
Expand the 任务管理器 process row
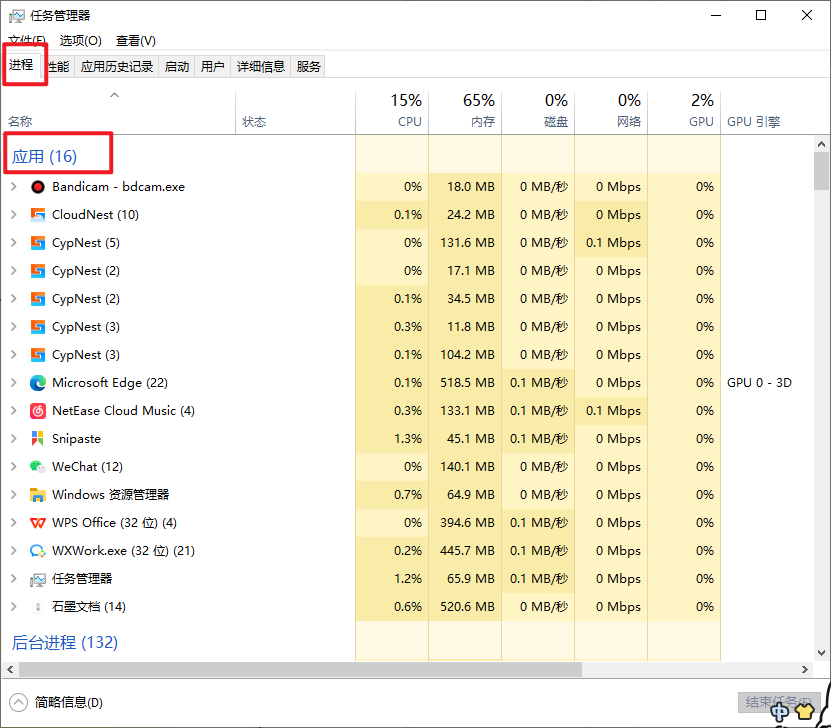click(x=14, y=579)
